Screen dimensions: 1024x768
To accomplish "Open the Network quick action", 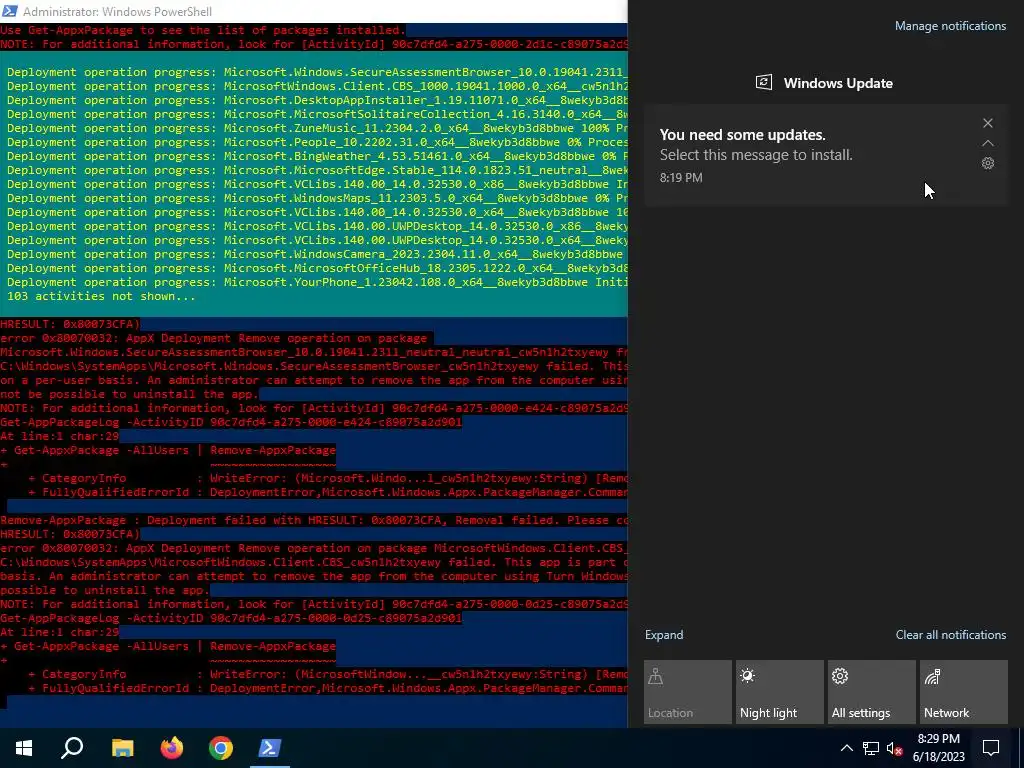I will pos(964,692).
